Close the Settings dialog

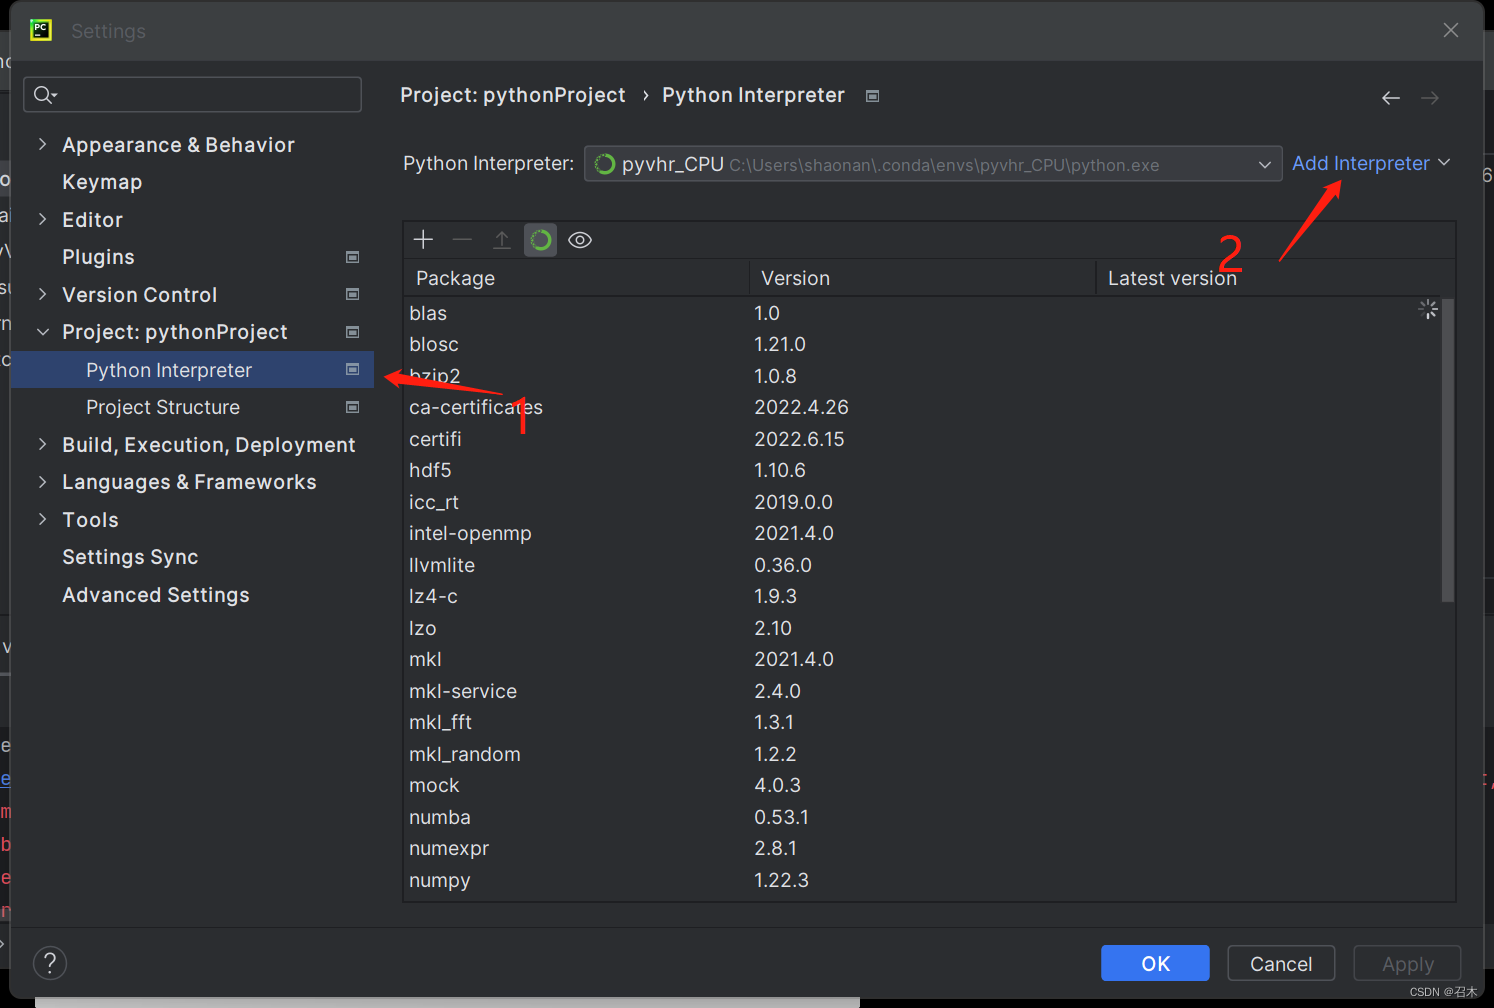click(1451, 30)
